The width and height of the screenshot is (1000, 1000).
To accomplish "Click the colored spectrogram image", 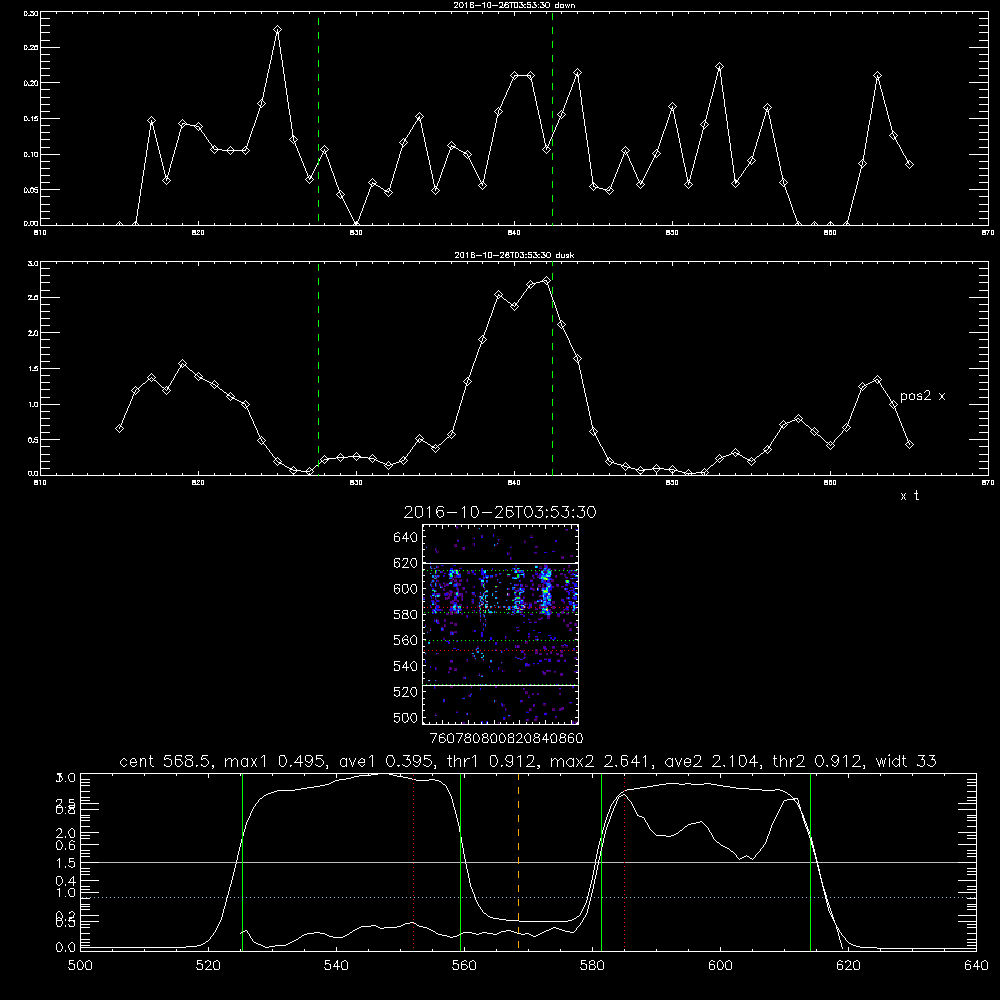I will [x=501, y=624].
